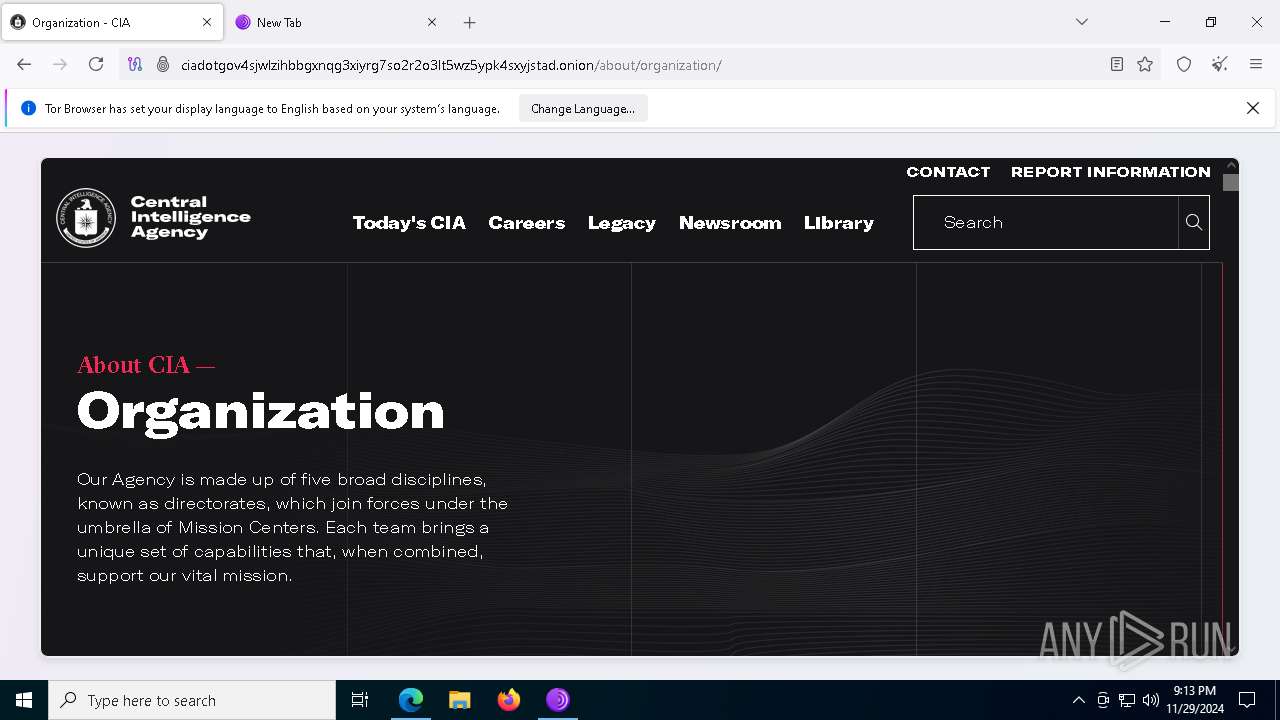The width and height of the screenshot is (1280, 720).
Task: Click the Central Intelligence Agency title
Action: click(x=190, y=217)
